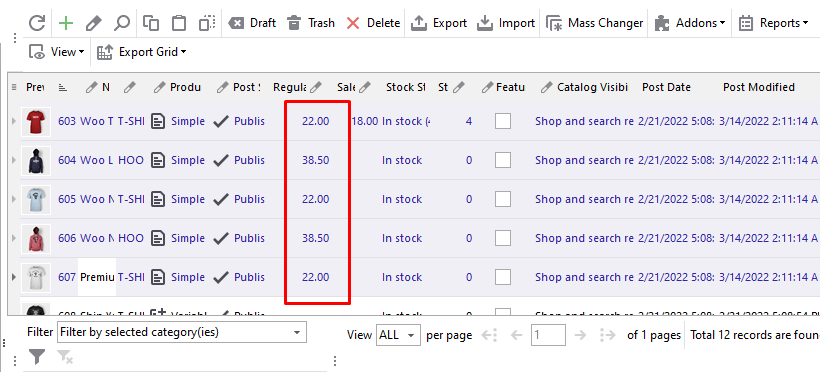Open the View dropdown menu

click(x=57, y=52)
